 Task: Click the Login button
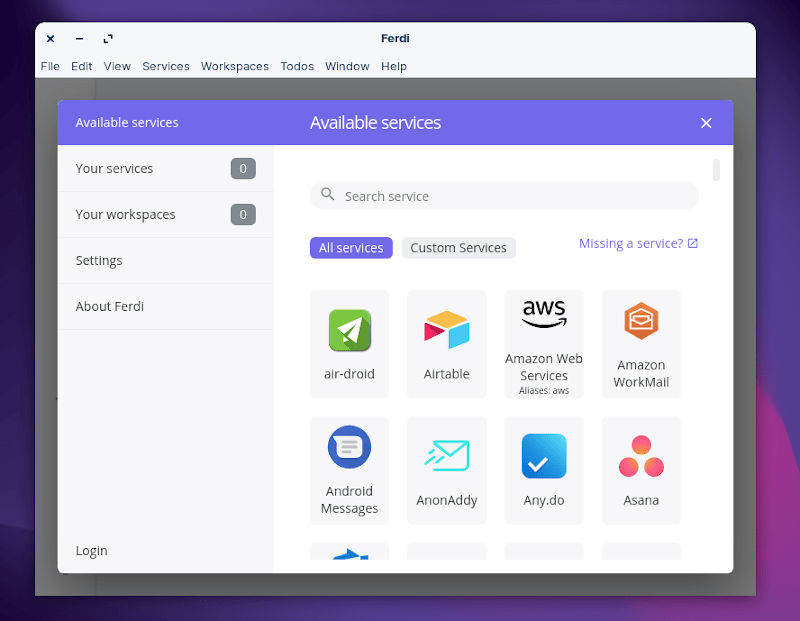click(x=91, y=550)
